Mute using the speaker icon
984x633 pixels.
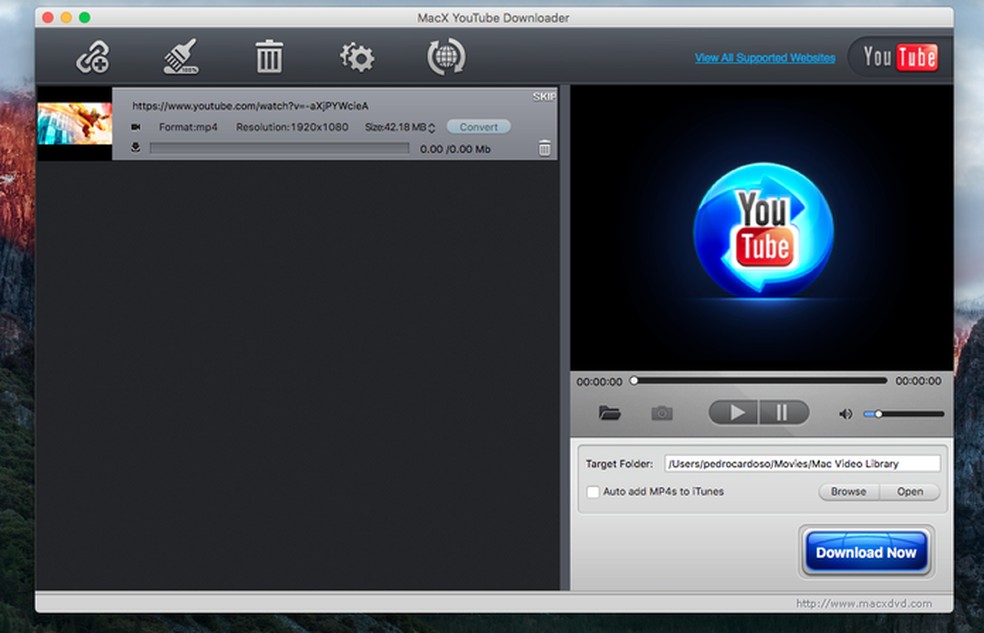845,414
